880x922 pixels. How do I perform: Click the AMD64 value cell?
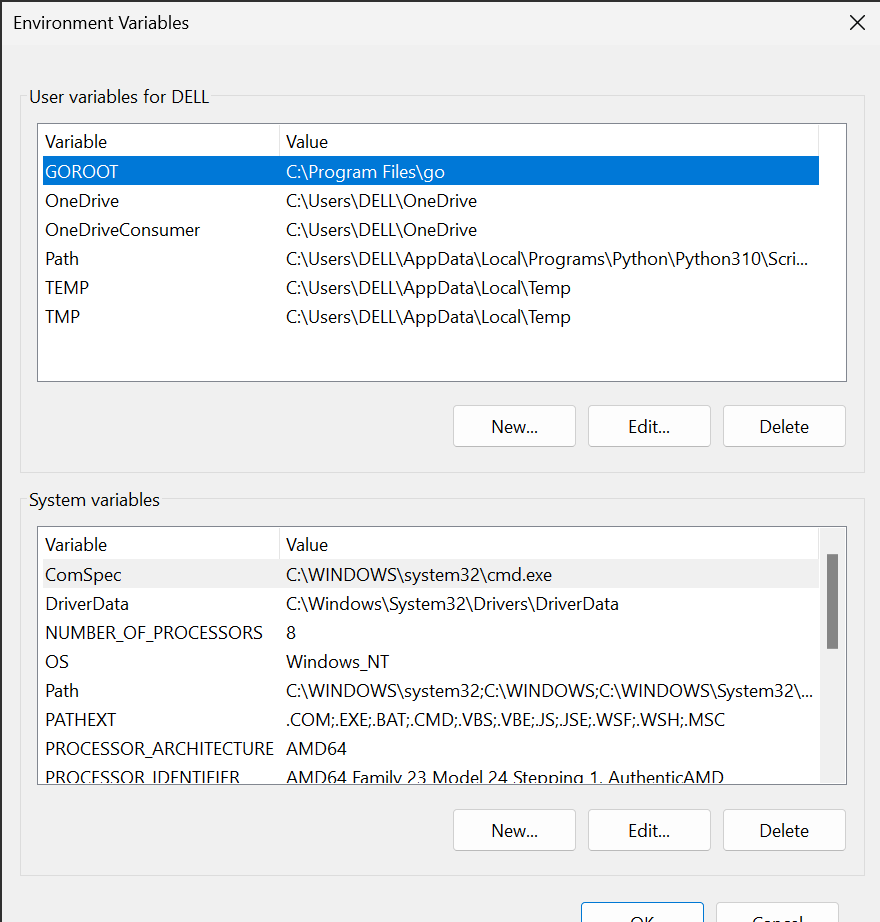316,749
